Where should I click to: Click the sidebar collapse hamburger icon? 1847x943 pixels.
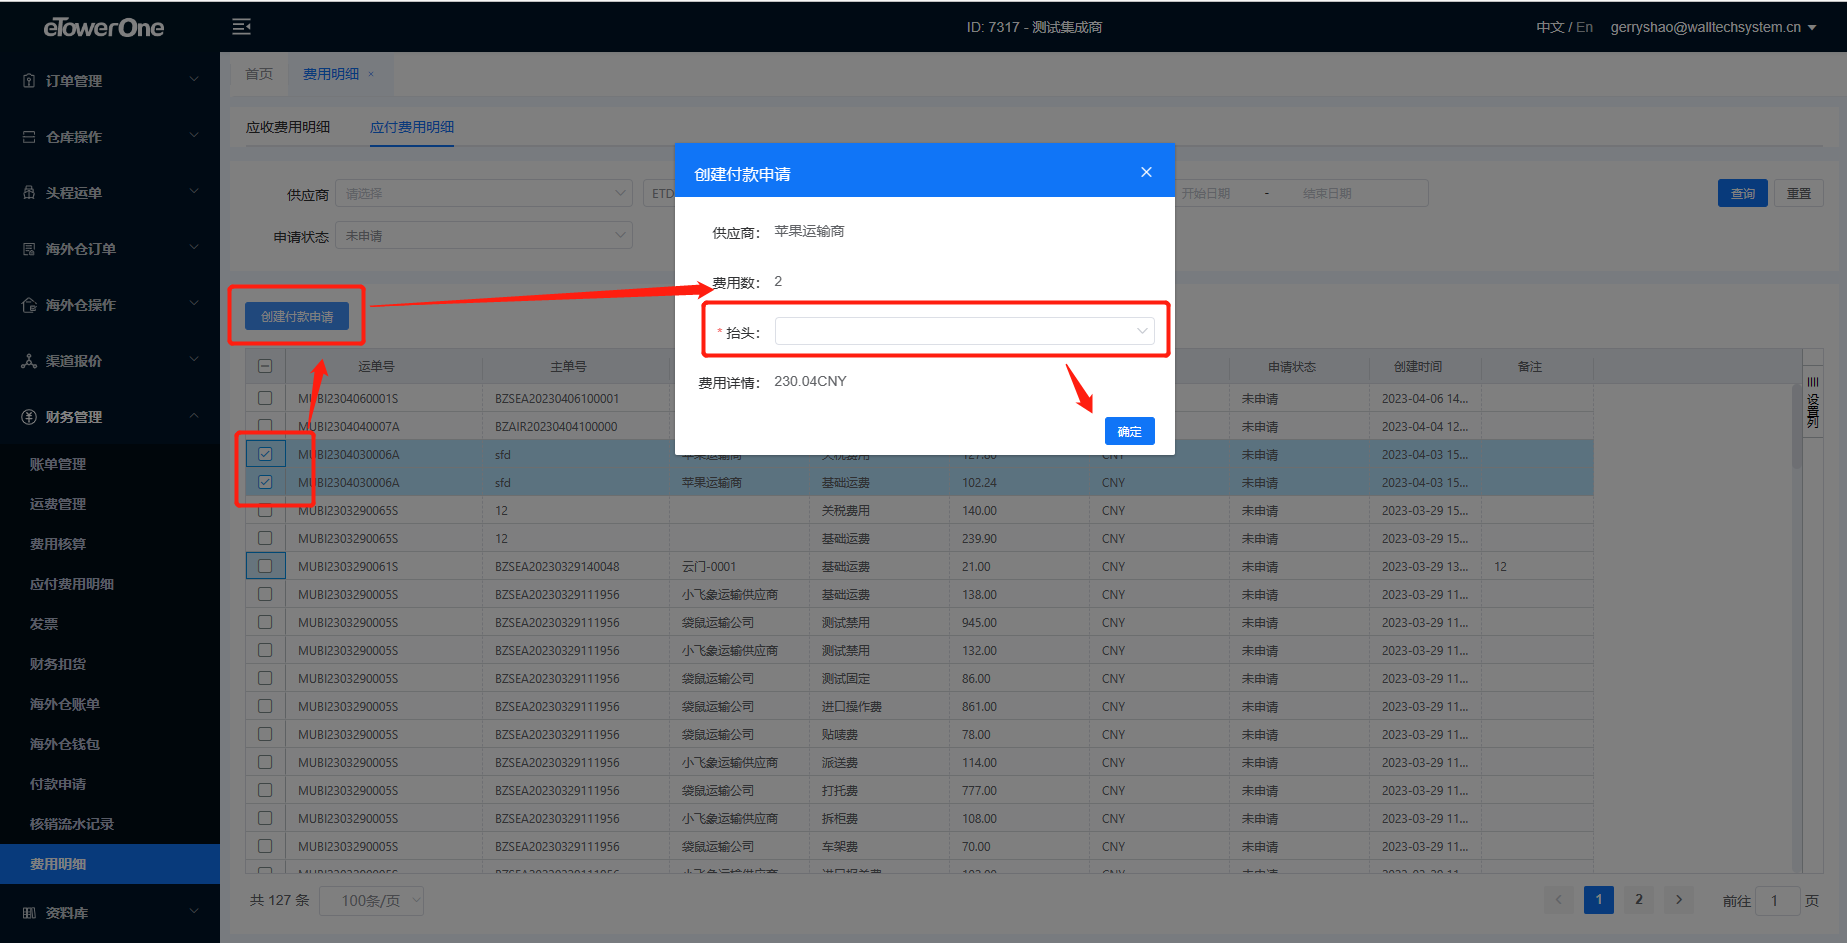(241, 27)
